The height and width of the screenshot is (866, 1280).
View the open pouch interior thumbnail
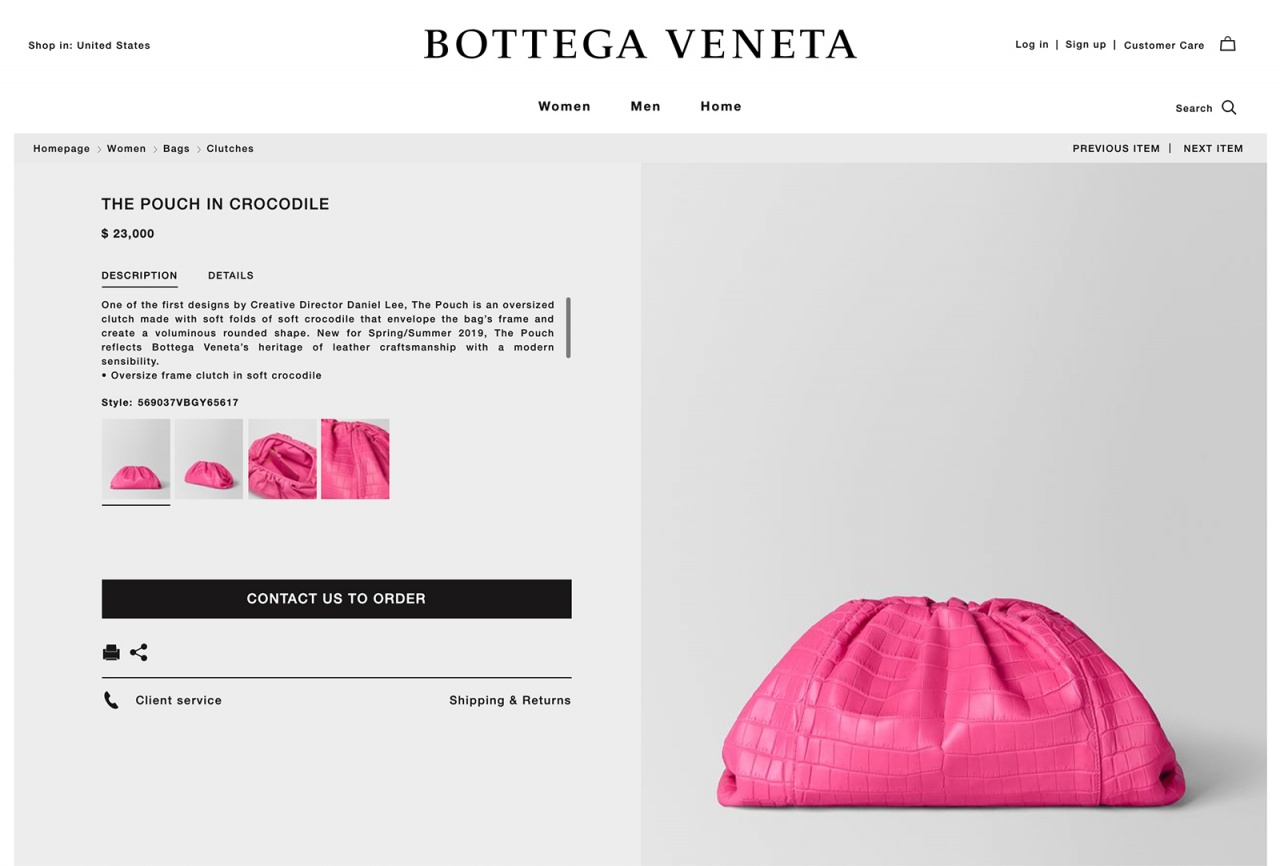(282, 459)
